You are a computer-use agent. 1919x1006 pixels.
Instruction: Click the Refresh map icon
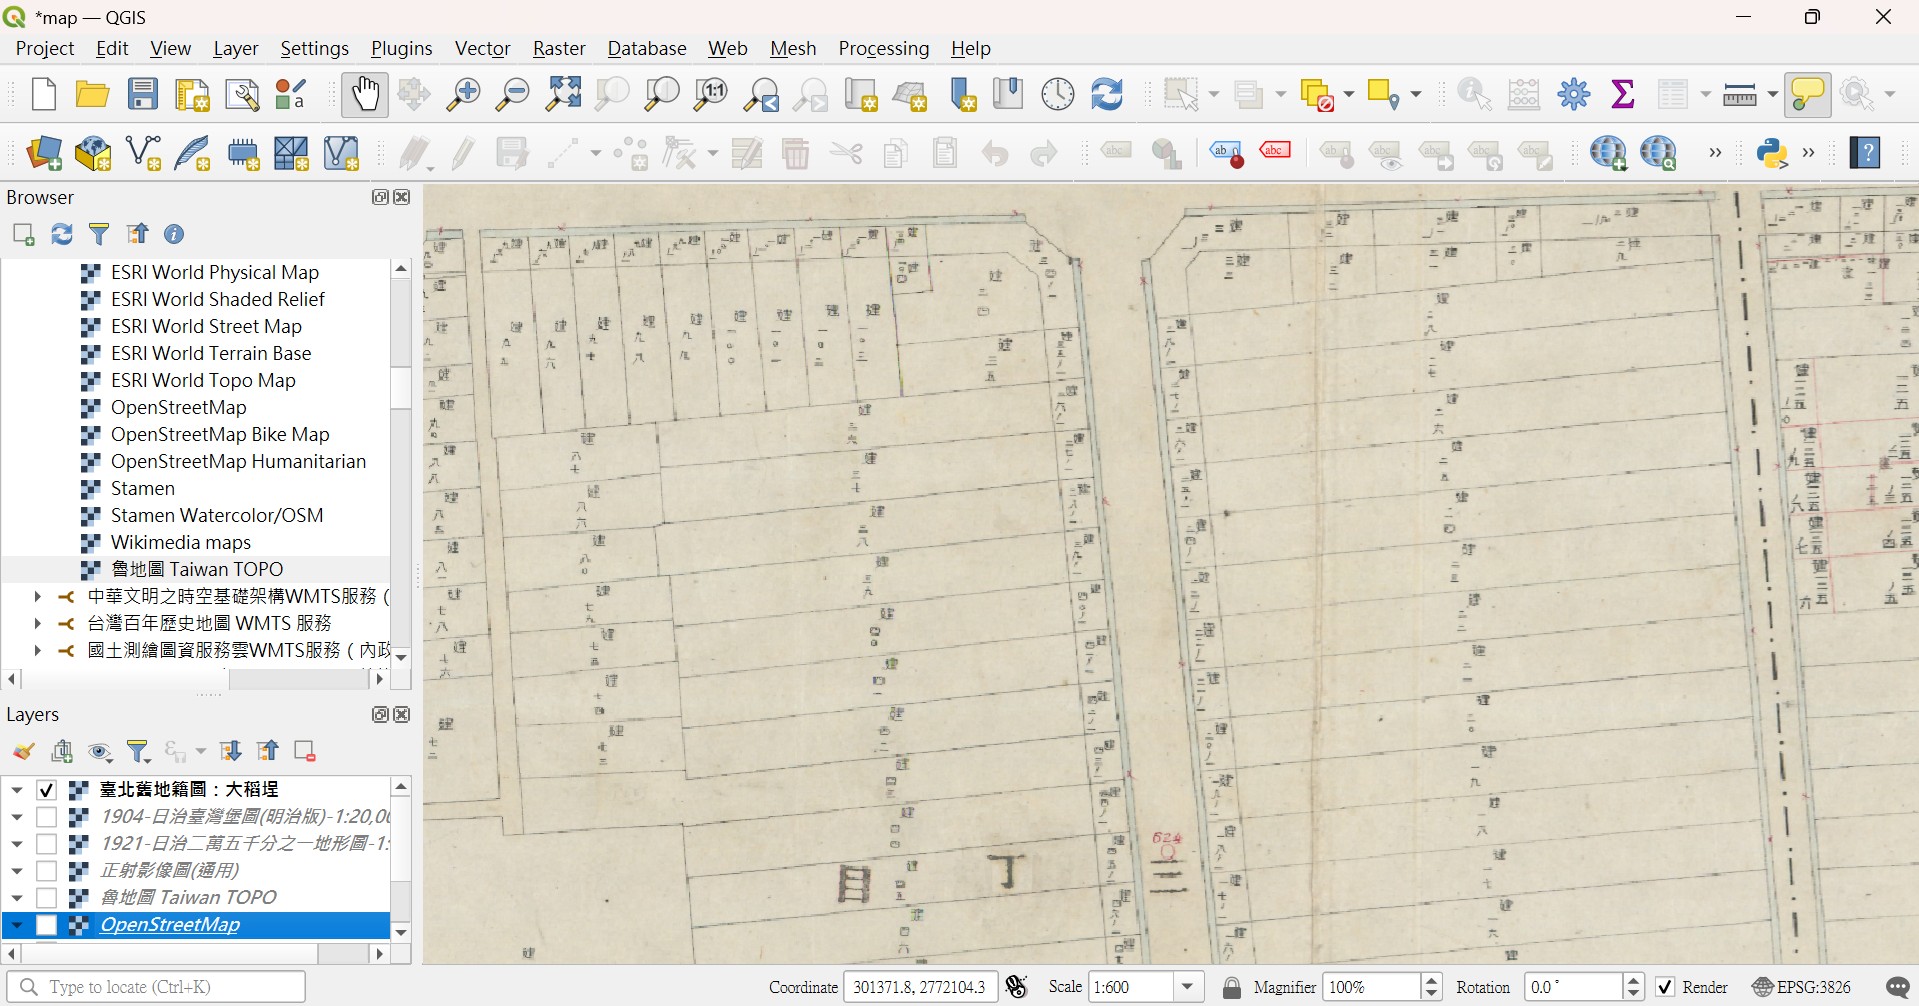pos(1107,94)
